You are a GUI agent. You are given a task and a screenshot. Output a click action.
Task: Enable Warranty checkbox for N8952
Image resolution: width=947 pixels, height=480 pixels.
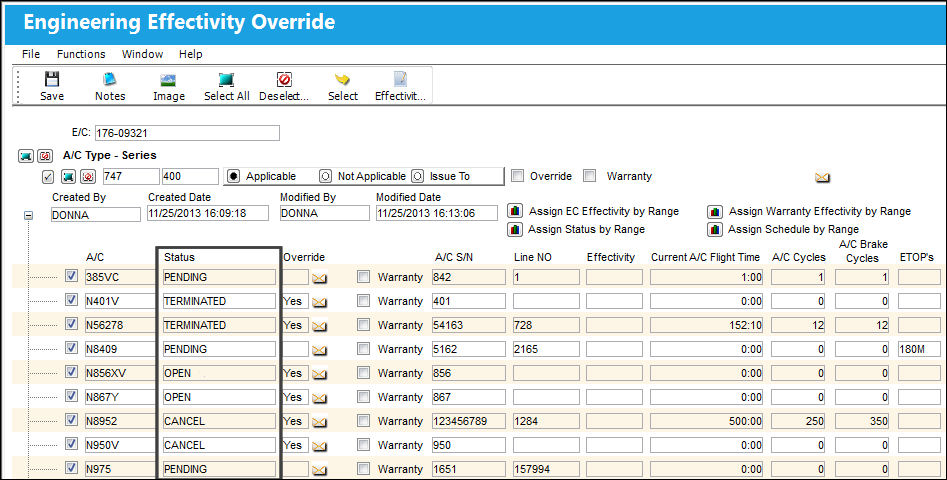(363, 420)
